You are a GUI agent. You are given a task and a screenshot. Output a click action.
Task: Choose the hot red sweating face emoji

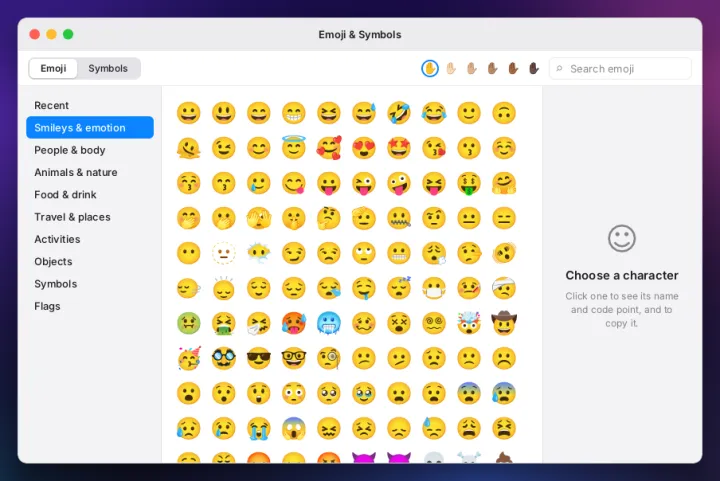click(x=293, y=324)
